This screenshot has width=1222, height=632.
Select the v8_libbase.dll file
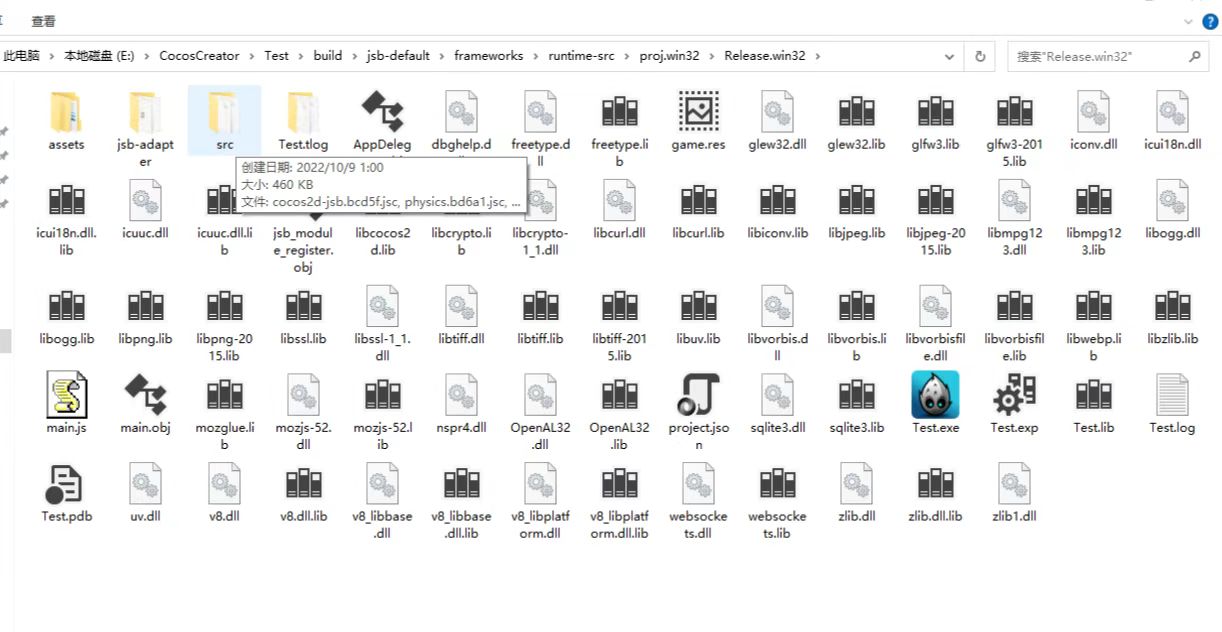click(x=383, y=501)
